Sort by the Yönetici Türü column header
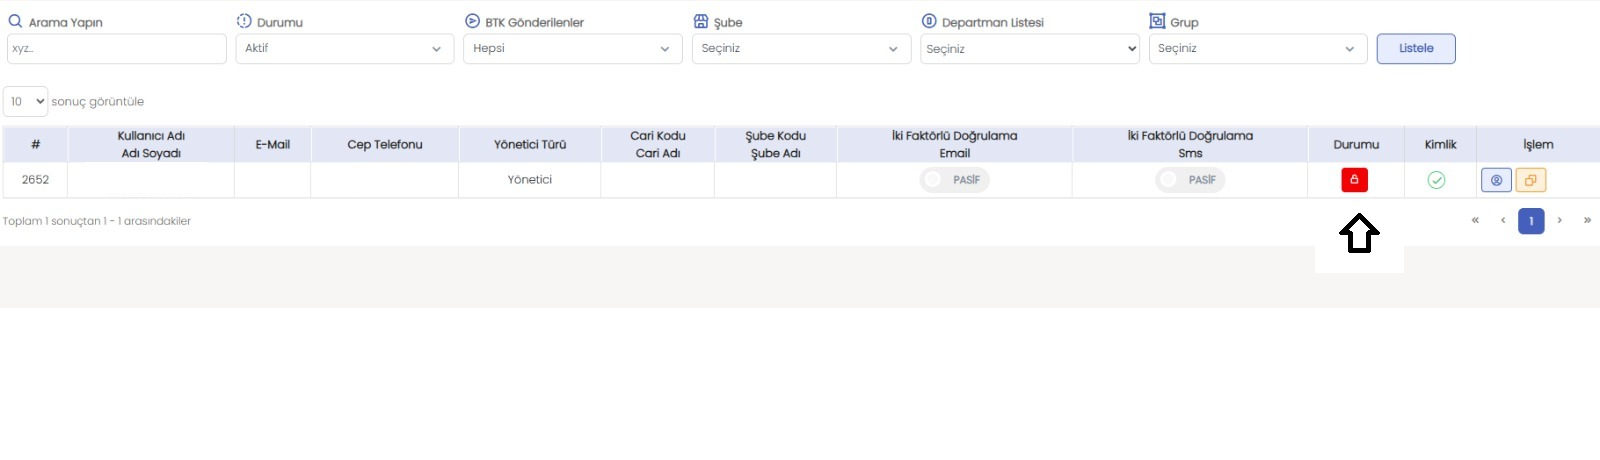 click(x=530, y=145)
